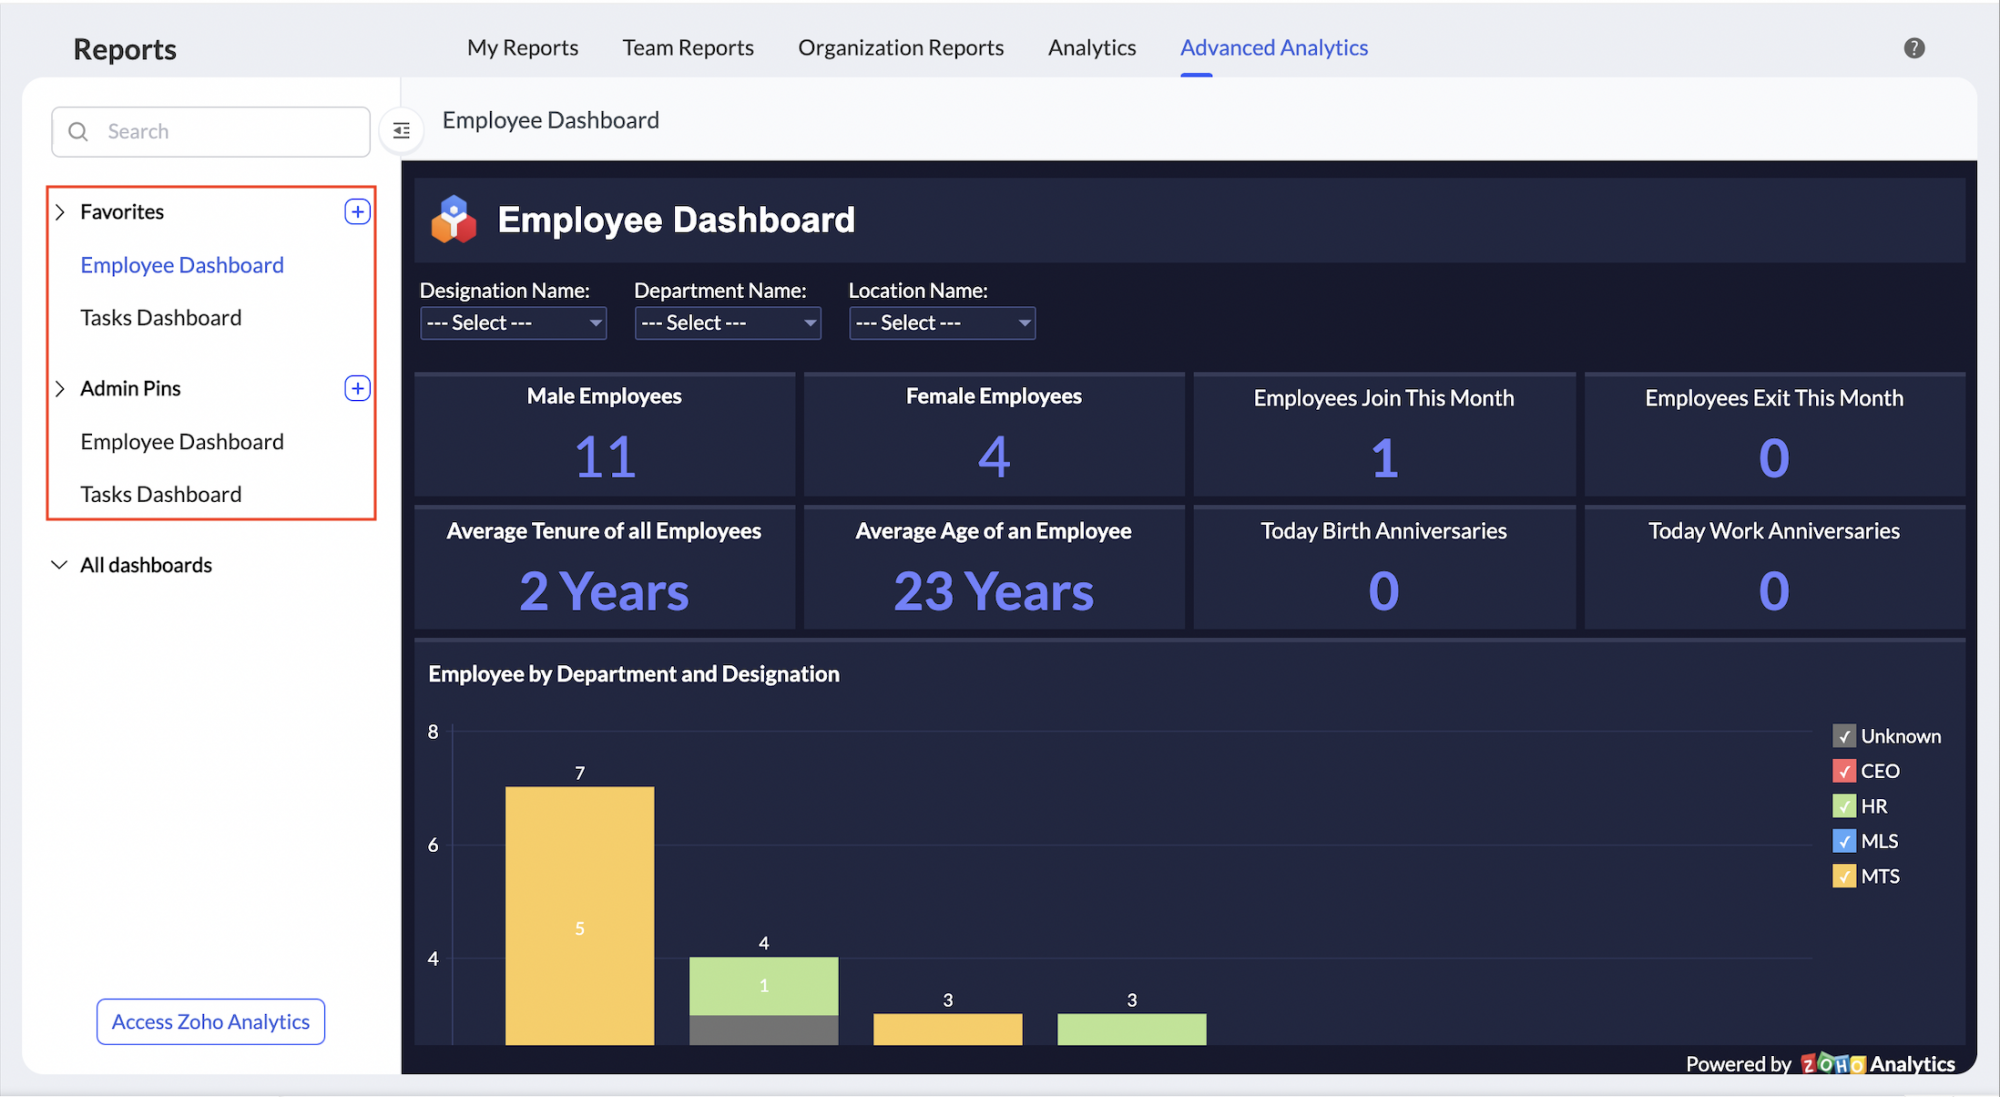Open the Organization Reports tab
This screenshot has height=1097, width=2000.
pos(900,48)
